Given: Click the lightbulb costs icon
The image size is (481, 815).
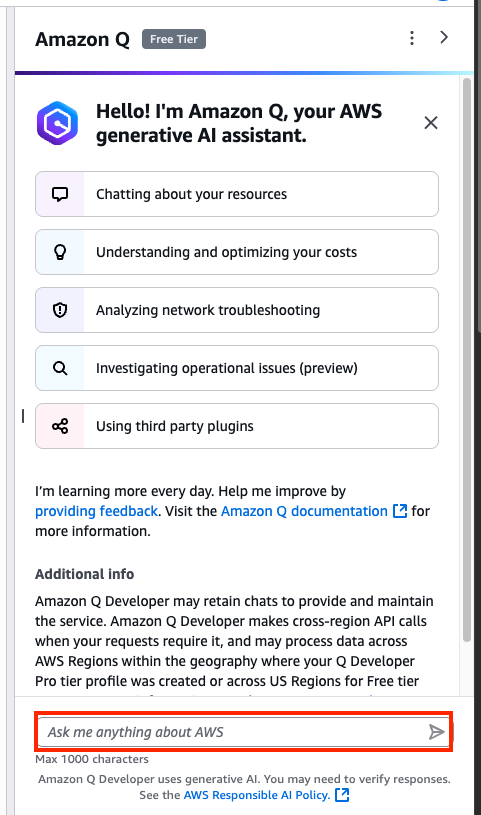Looking at the screenshot, I should 60,252.
